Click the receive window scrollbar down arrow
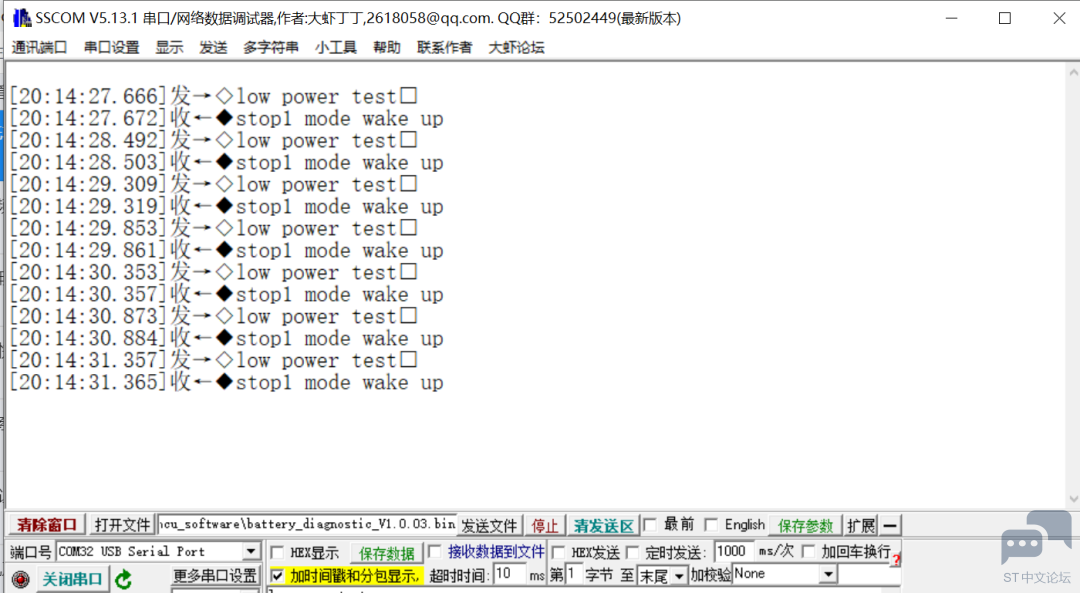The height and width of the screenshot is (593, 1080). (1073, 499)
